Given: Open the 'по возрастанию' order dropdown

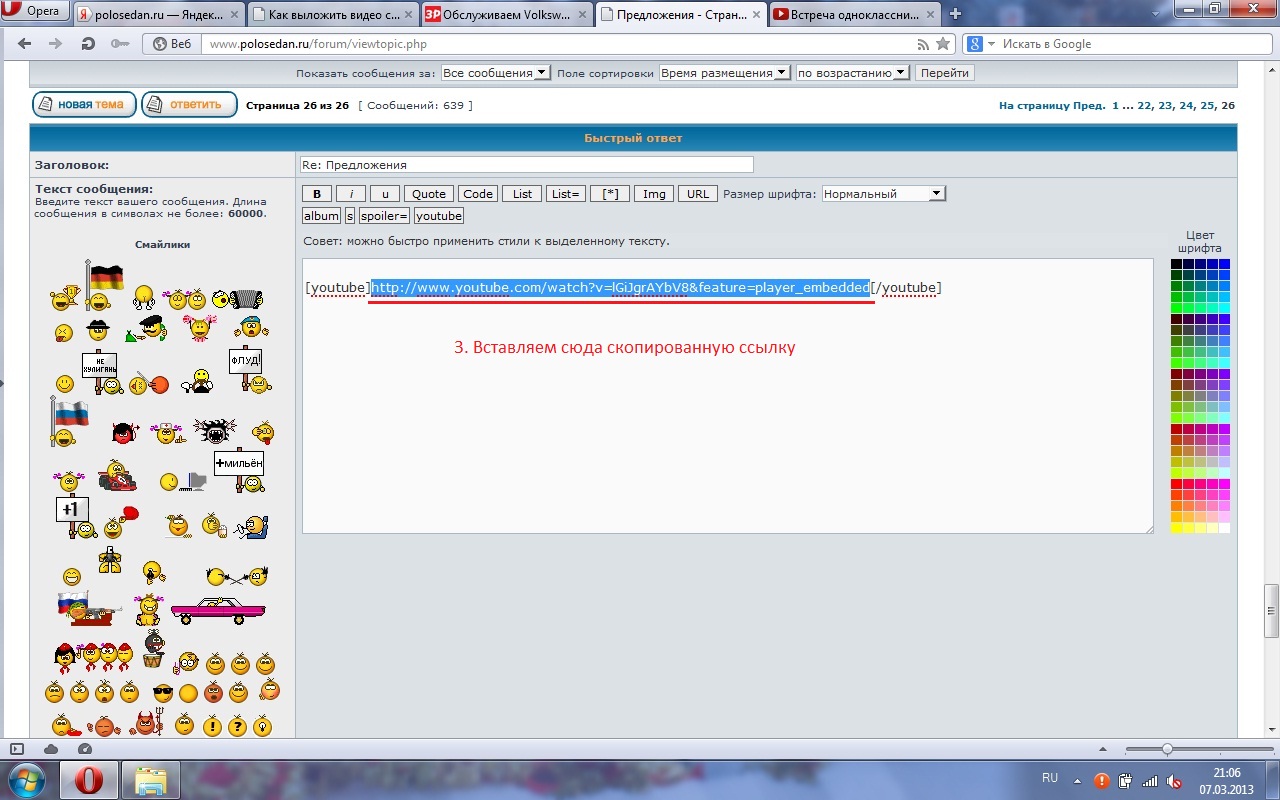Looking at the screenshot, I should [x=851, y=73].
